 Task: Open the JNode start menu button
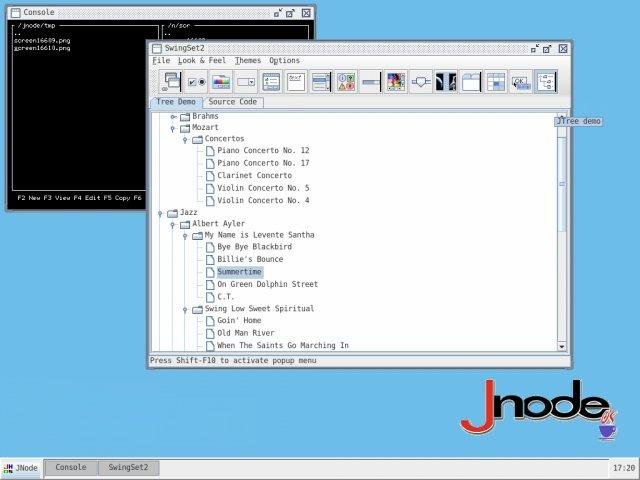pyautogui.click(x=21, y=468)
